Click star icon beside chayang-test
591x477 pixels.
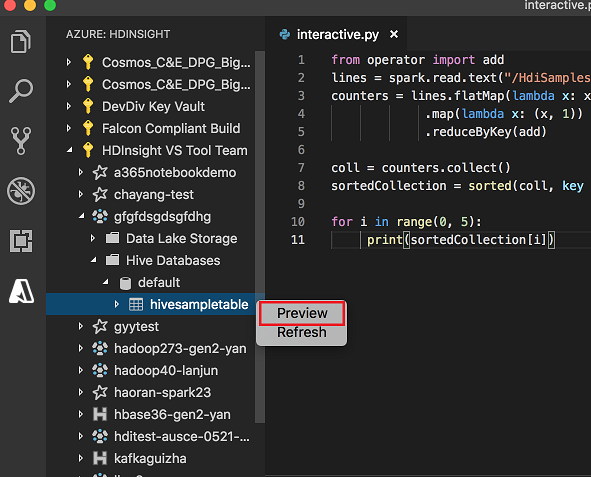pos(100,194)
